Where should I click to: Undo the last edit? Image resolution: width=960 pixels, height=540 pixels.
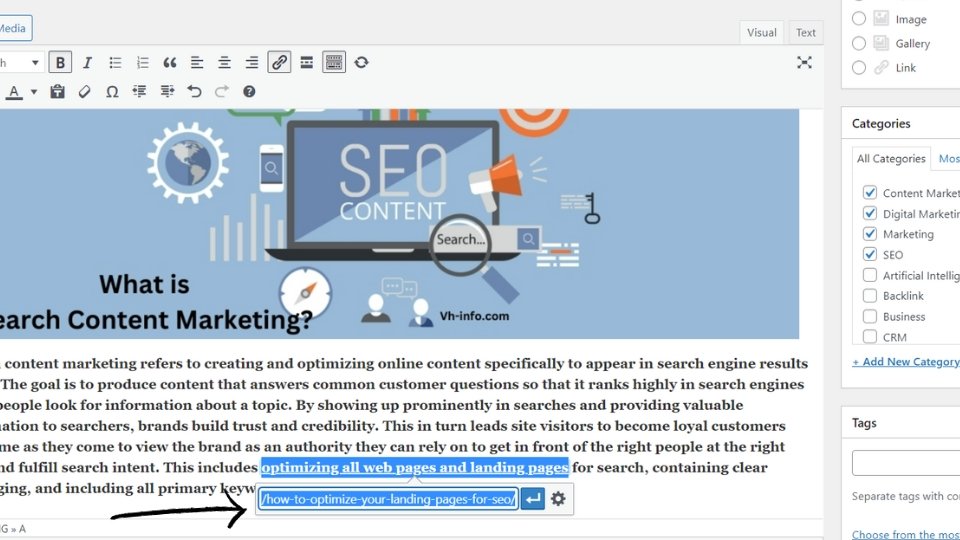pyautogui.click(x=194, y=92)
